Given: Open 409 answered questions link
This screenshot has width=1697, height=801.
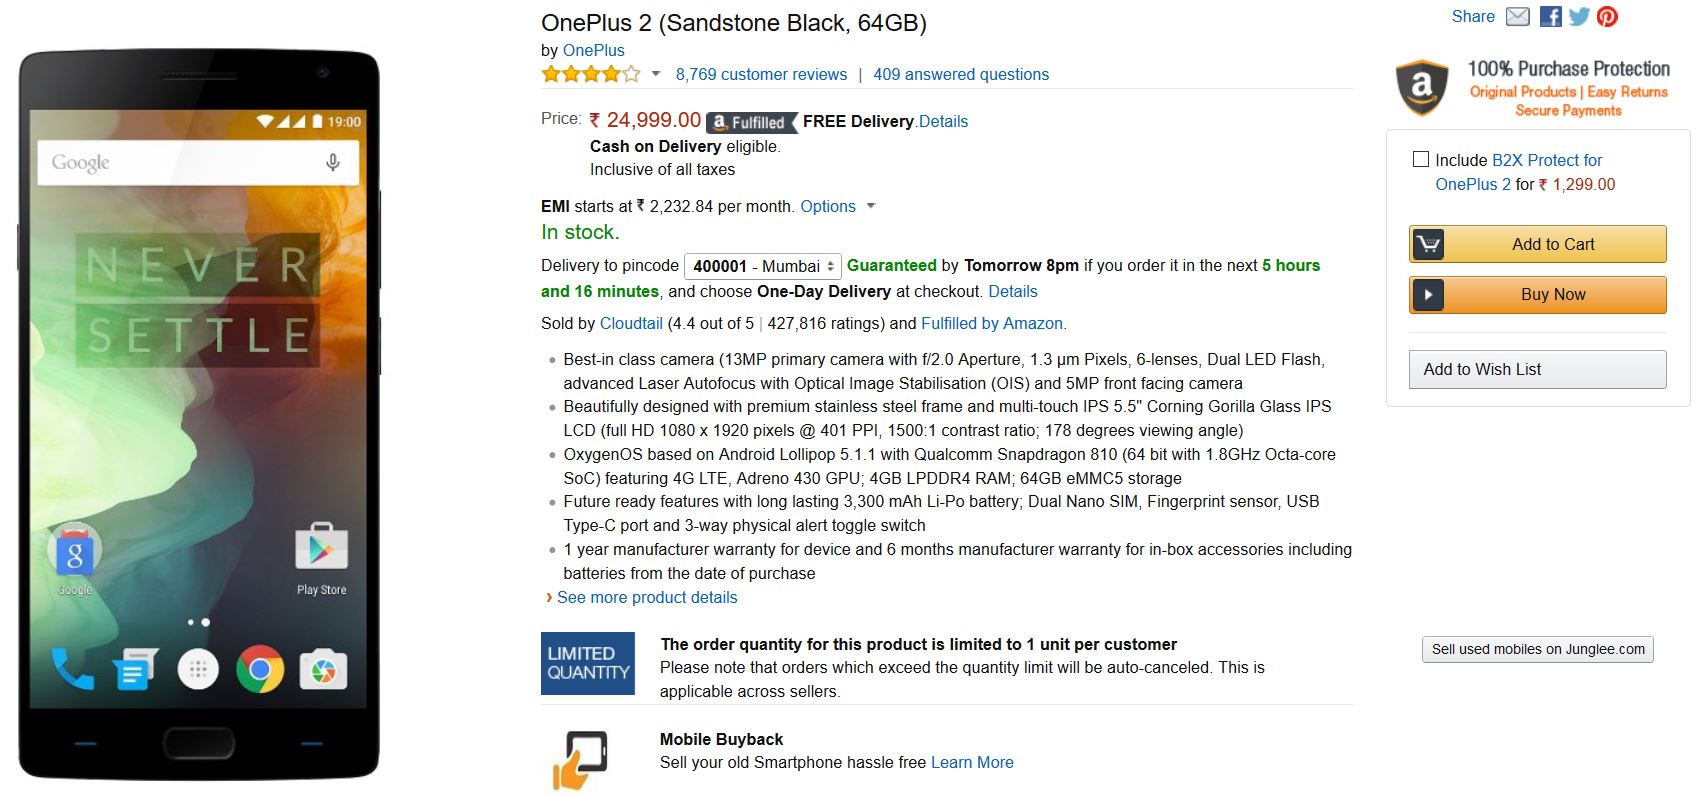Looking at the screenshot, I should [961, 74].
